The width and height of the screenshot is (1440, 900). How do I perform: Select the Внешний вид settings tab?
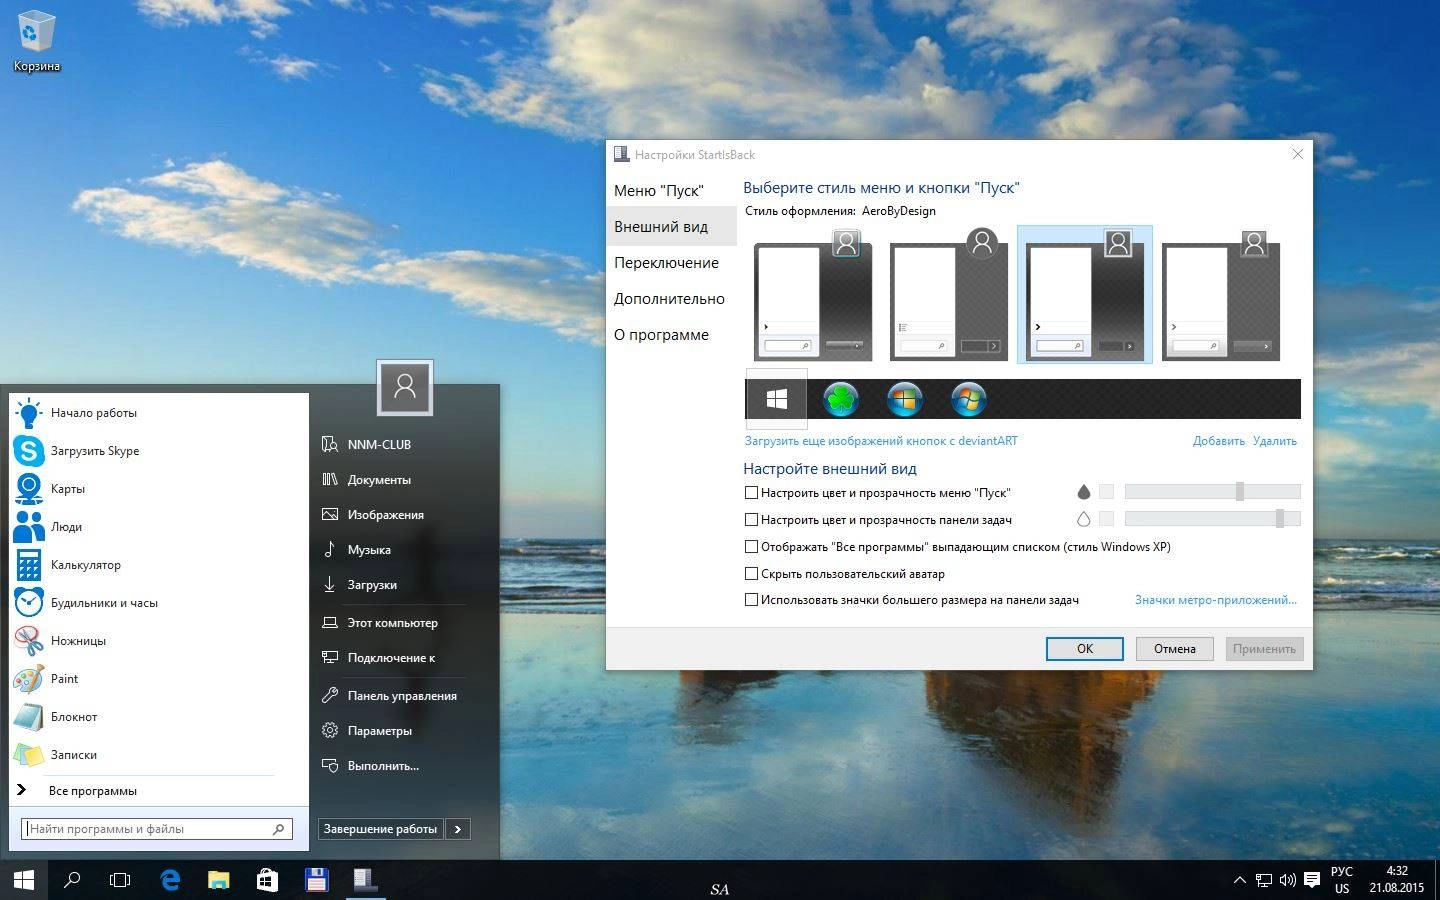pos(671,226)
